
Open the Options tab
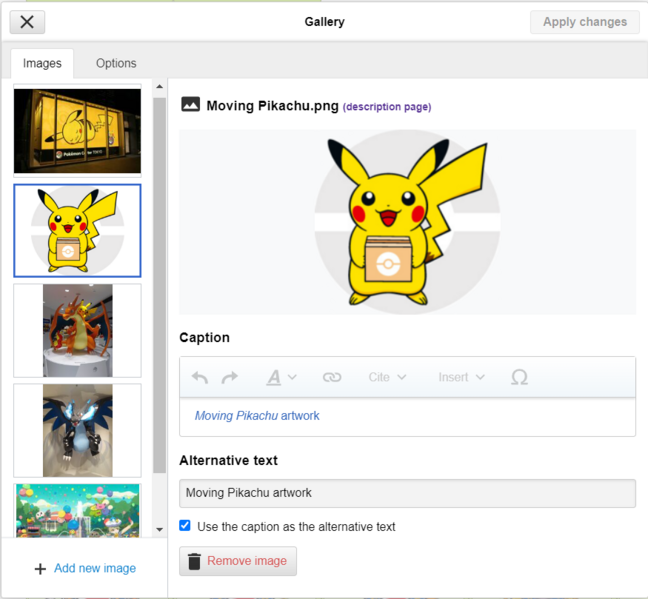[116, 63]
